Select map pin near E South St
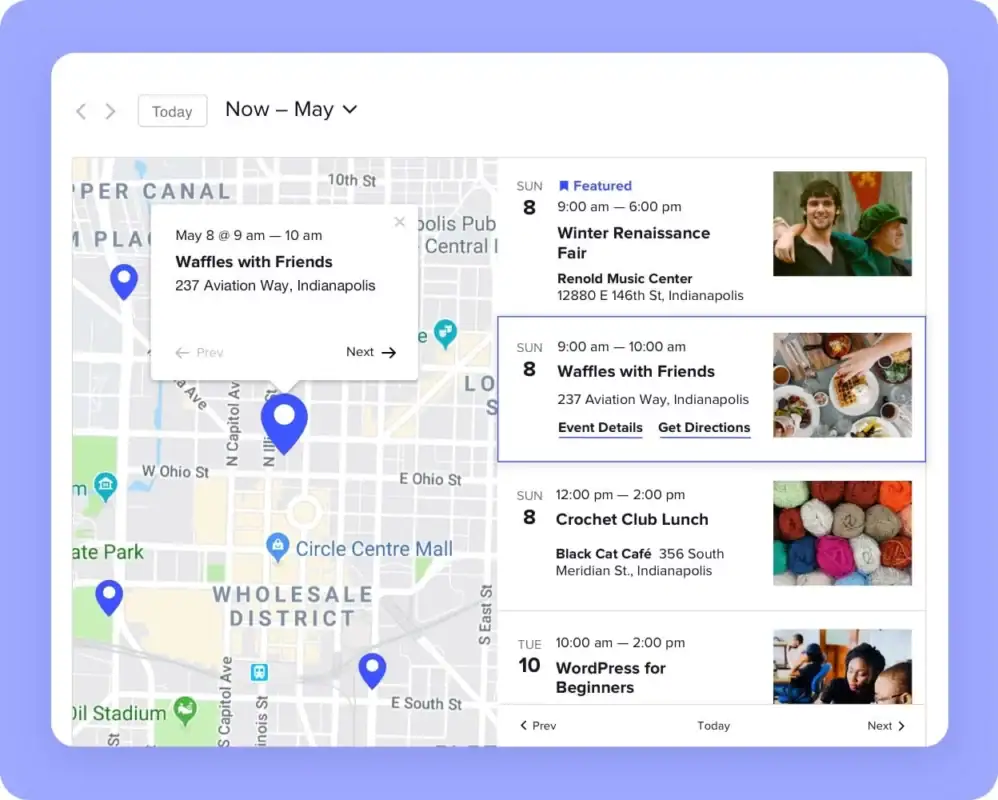This screenshot has height=800, width=998. pyautogui.click(x=372, y=670)
